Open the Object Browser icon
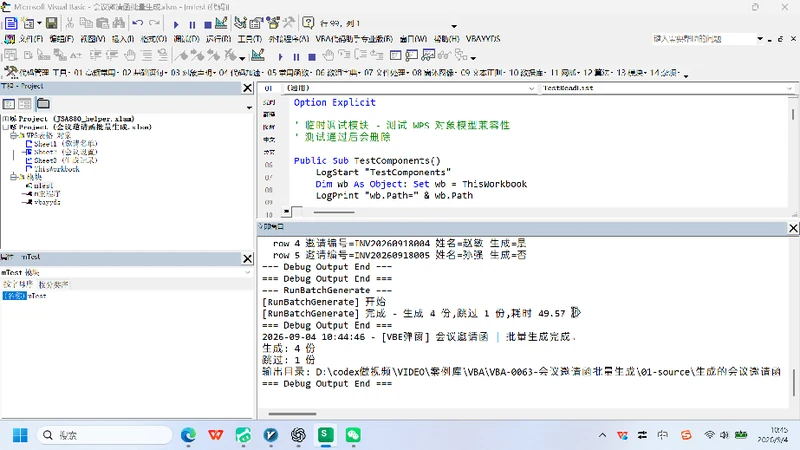Screen dimensions: 800x450 (x=273, y=23)
